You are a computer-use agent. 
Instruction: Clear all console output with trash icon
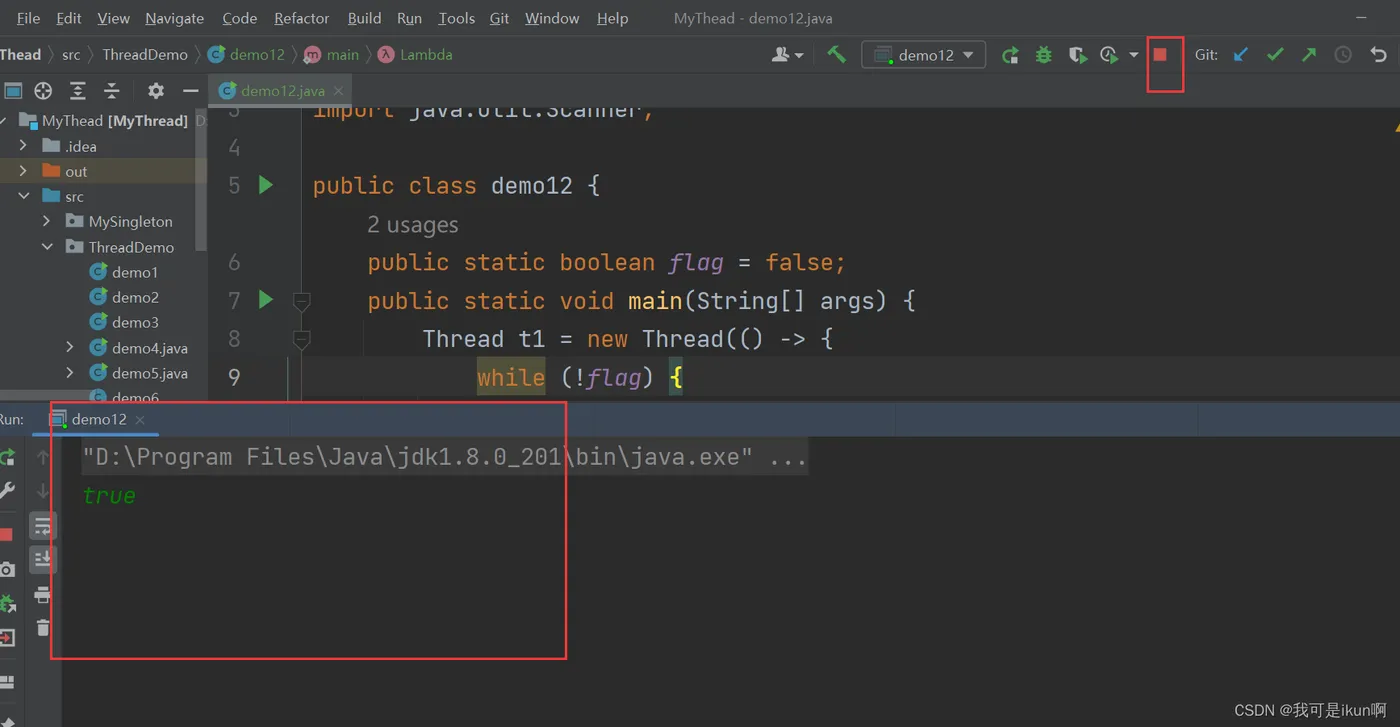[42, 628]
